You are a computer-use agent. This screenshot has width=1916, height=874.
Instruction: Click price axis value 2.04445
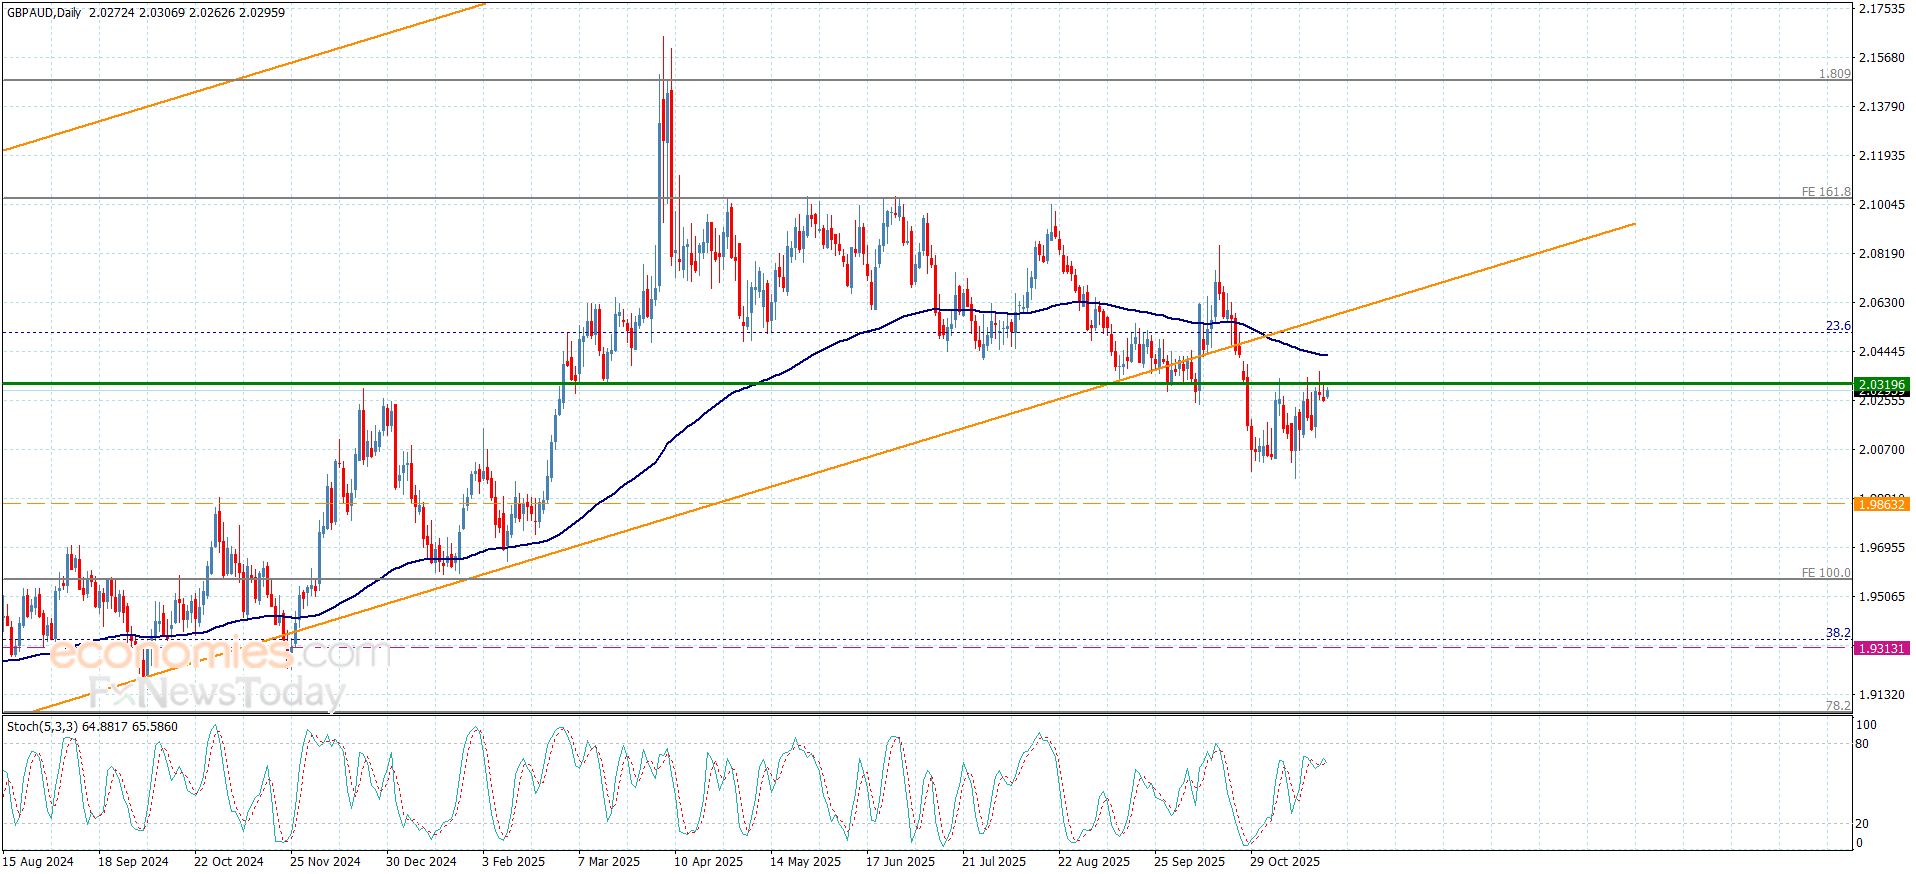(1881, 352)
